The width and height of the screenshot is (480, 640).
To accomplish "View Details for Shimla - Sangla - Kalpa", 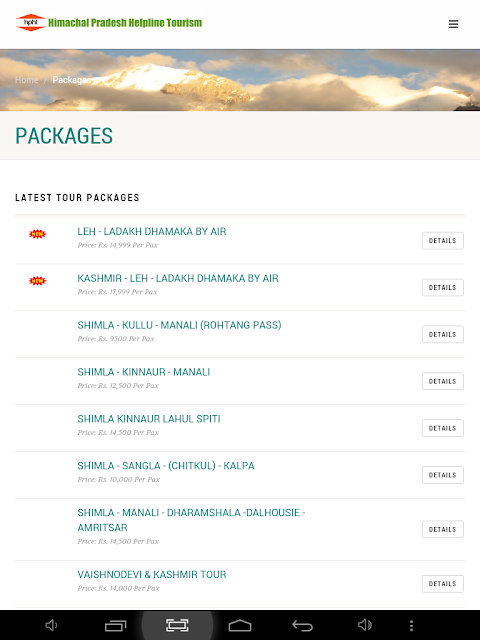I will pyautogui.click(x=442, y=475).
